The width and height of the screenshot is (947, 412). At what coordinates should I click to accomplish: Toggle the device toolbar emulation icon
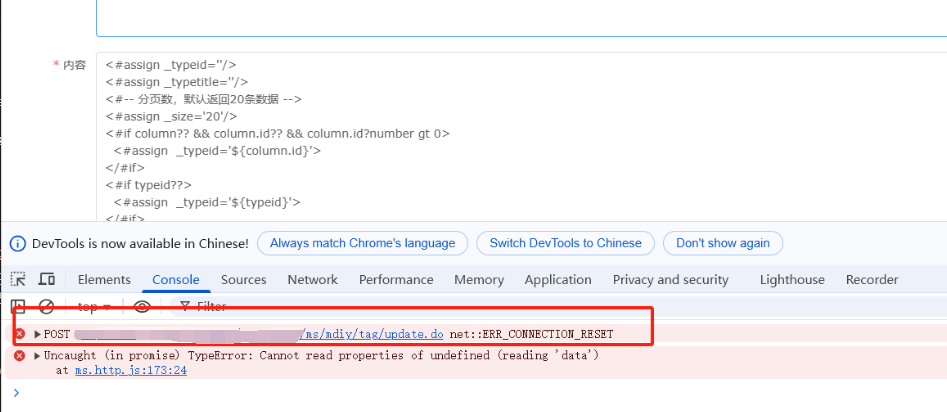click(46, 280)
